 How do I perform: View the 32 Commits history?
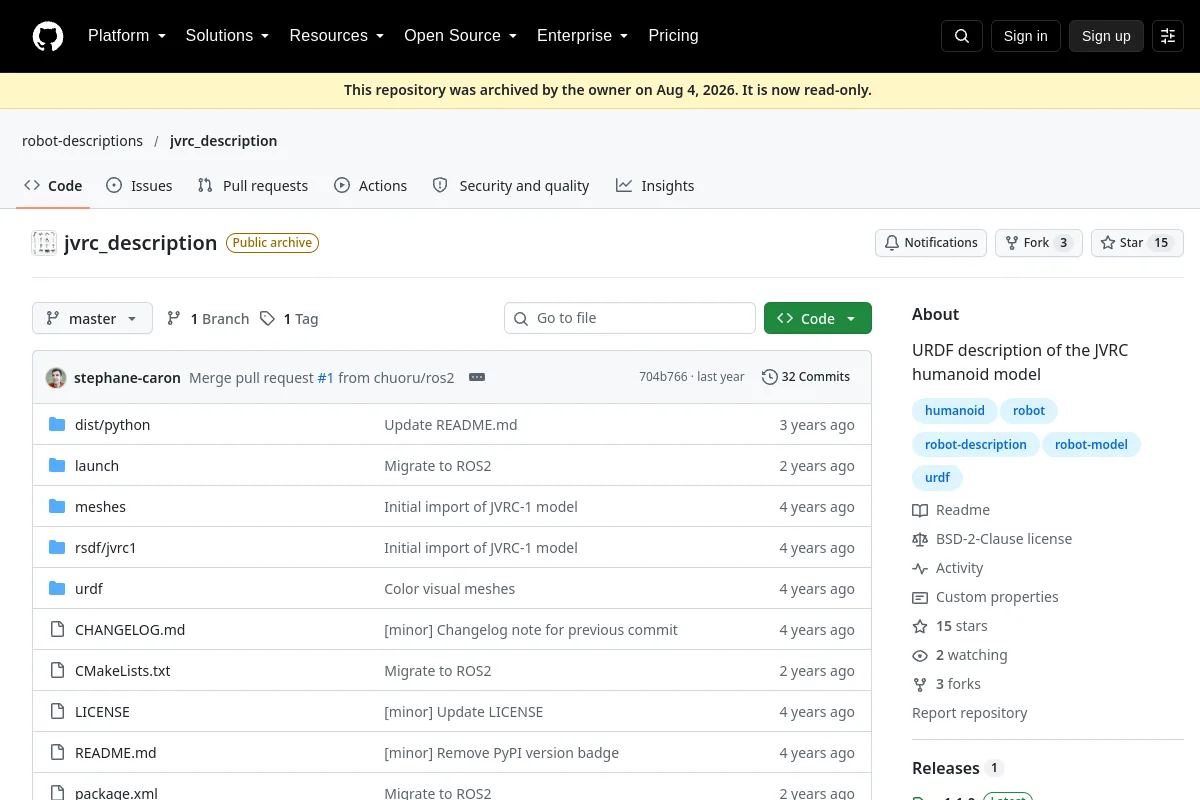pos(806,377)
